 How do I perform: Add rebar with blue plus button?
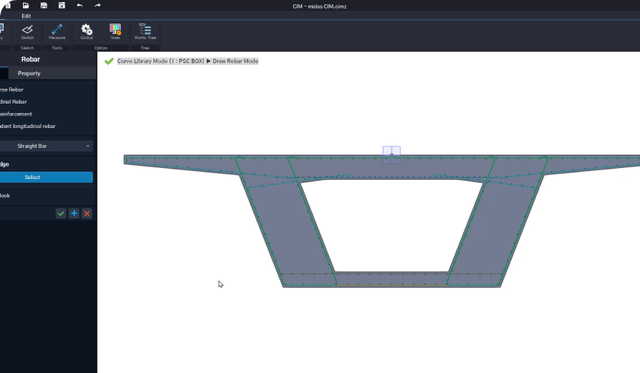74,213
